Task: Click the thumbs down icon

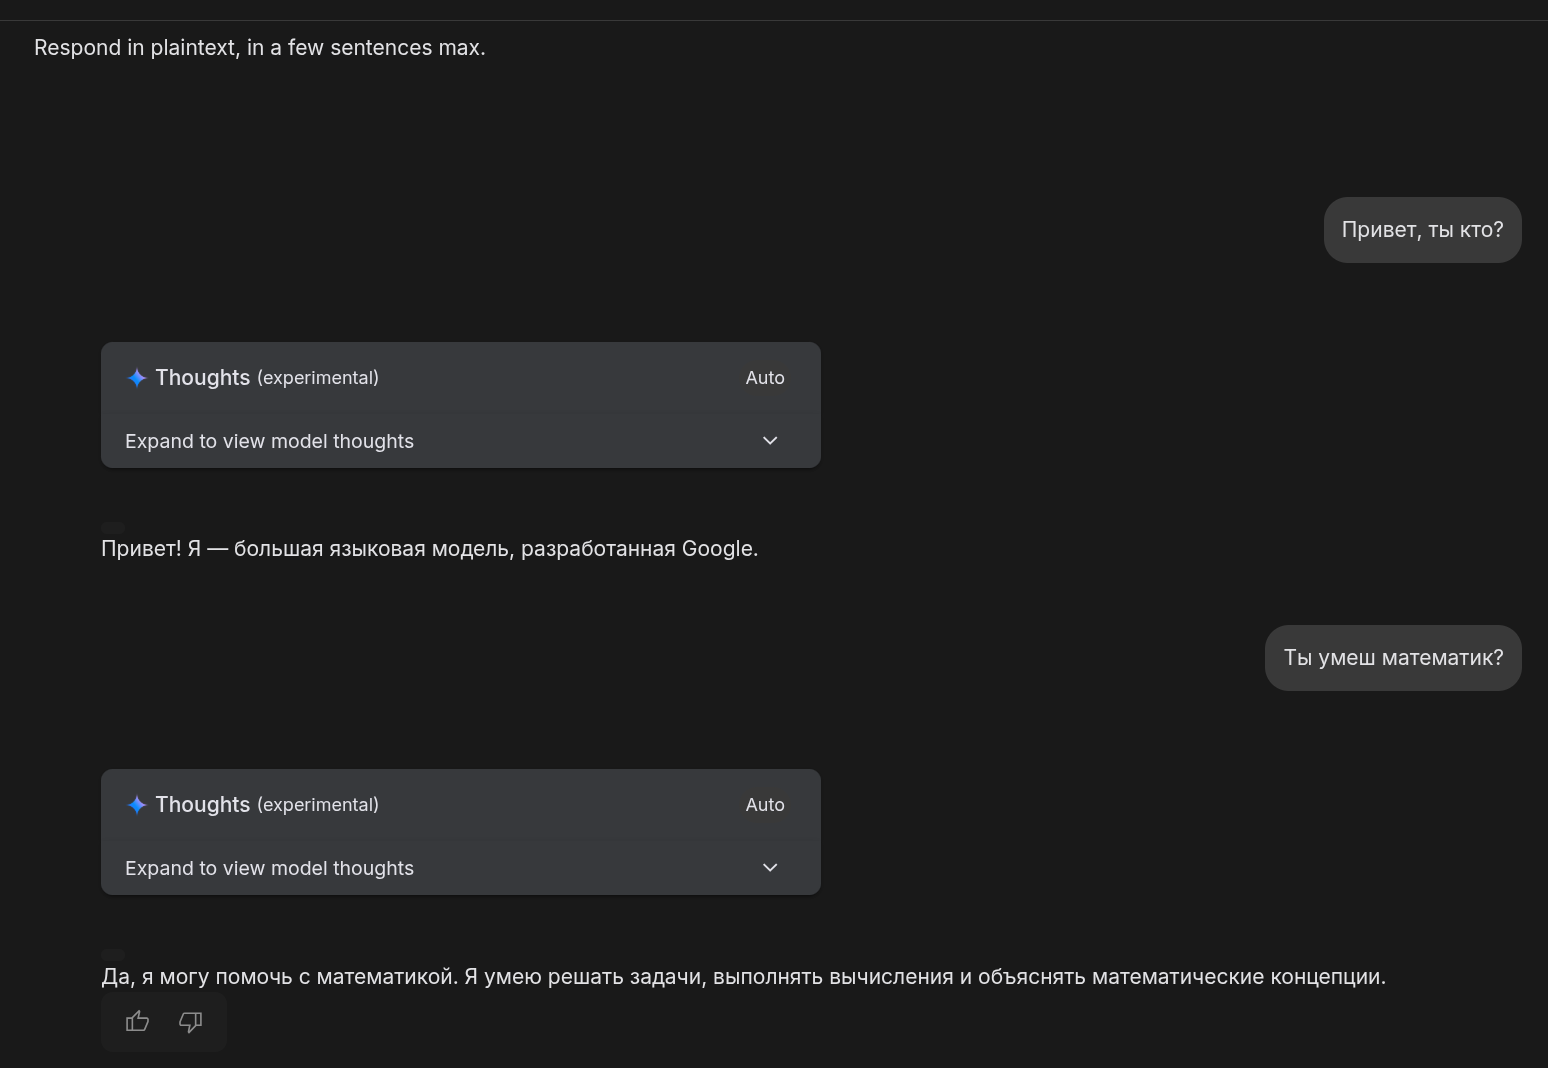Action: coord(190,1021)
